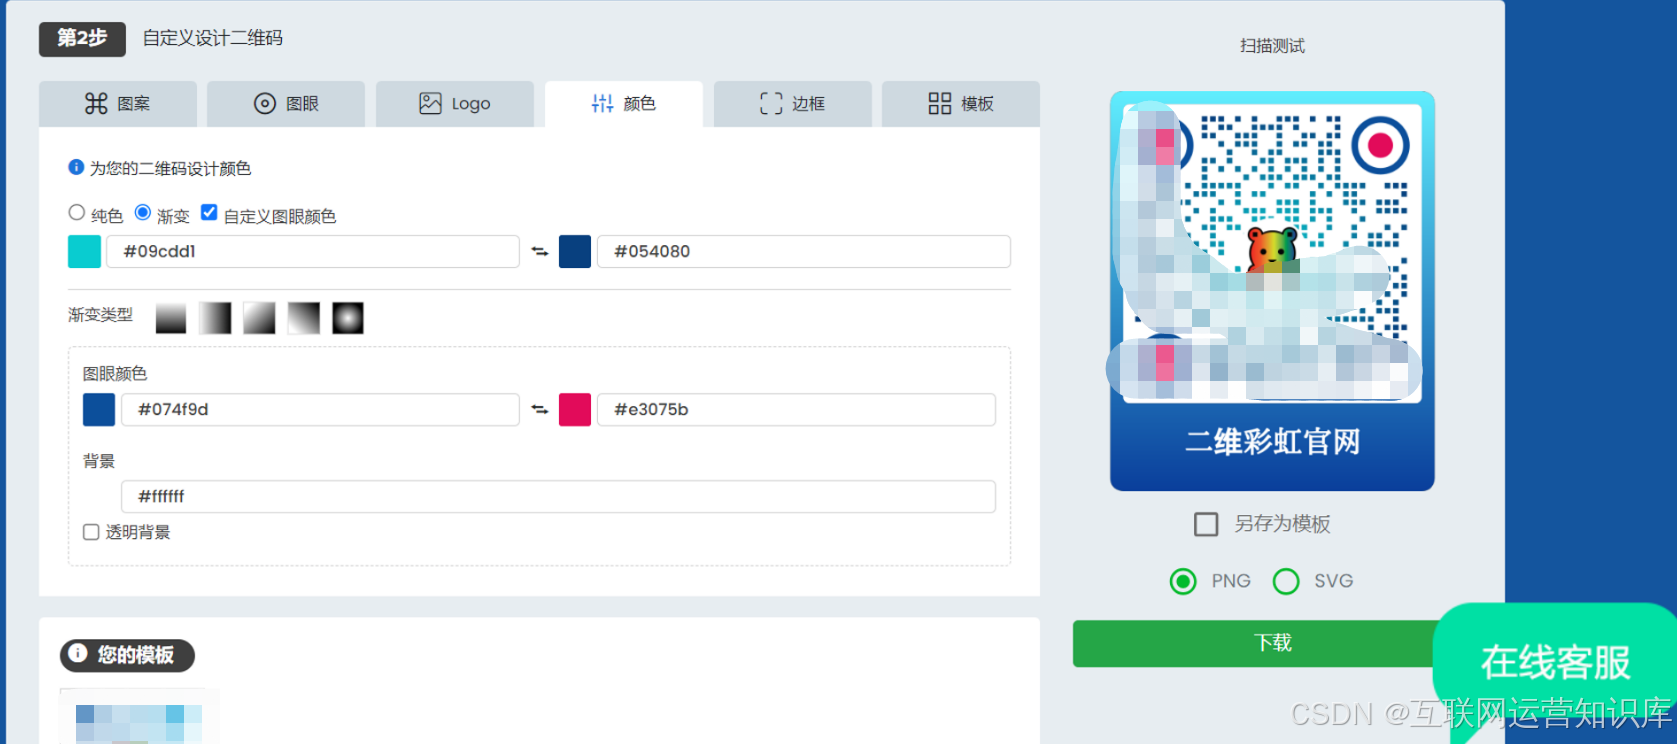Edit the #054080 color input field
This screenshot has height=744, width=1677.
click(x=804, y=251)
